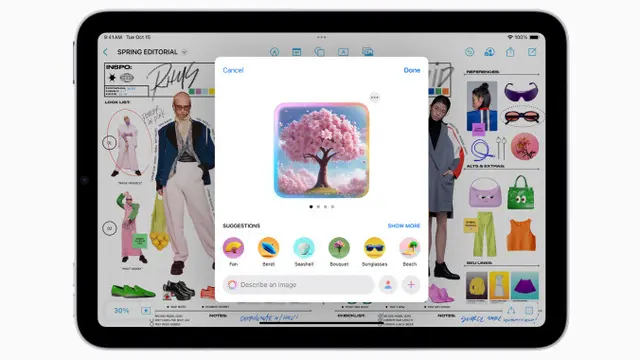Confirm with the Done button
The image size is (640, 360).
412,70
